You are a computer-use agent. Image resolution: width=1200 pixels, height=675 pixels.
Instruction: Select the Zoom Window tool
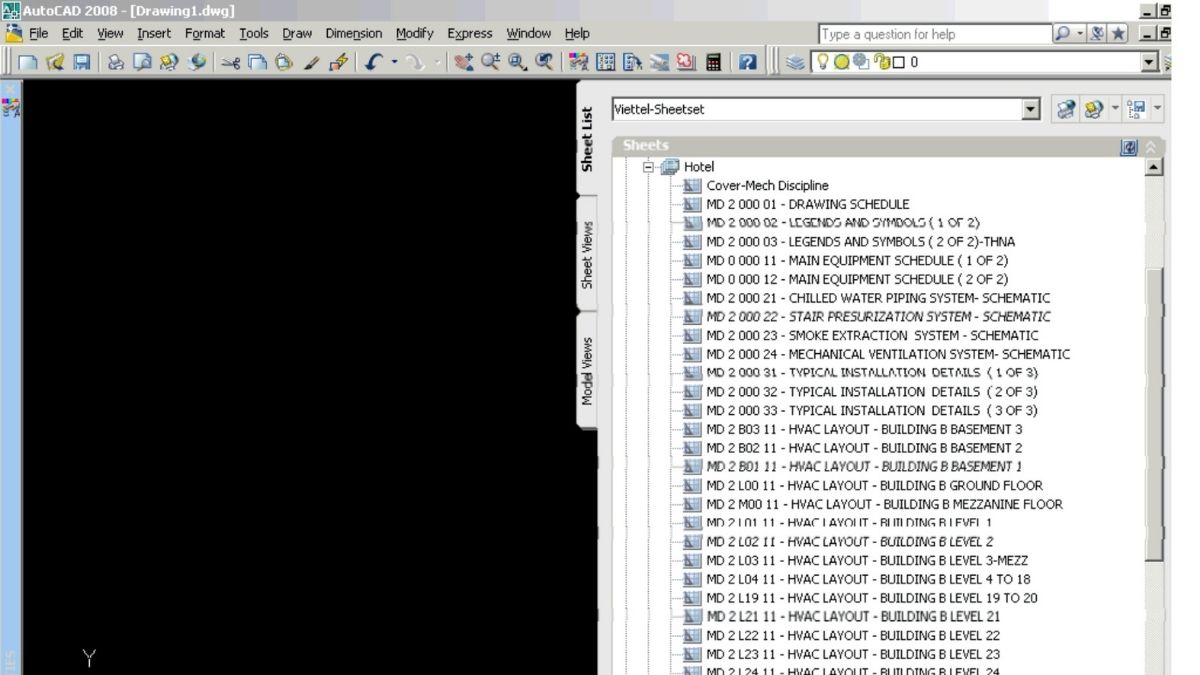517,62
